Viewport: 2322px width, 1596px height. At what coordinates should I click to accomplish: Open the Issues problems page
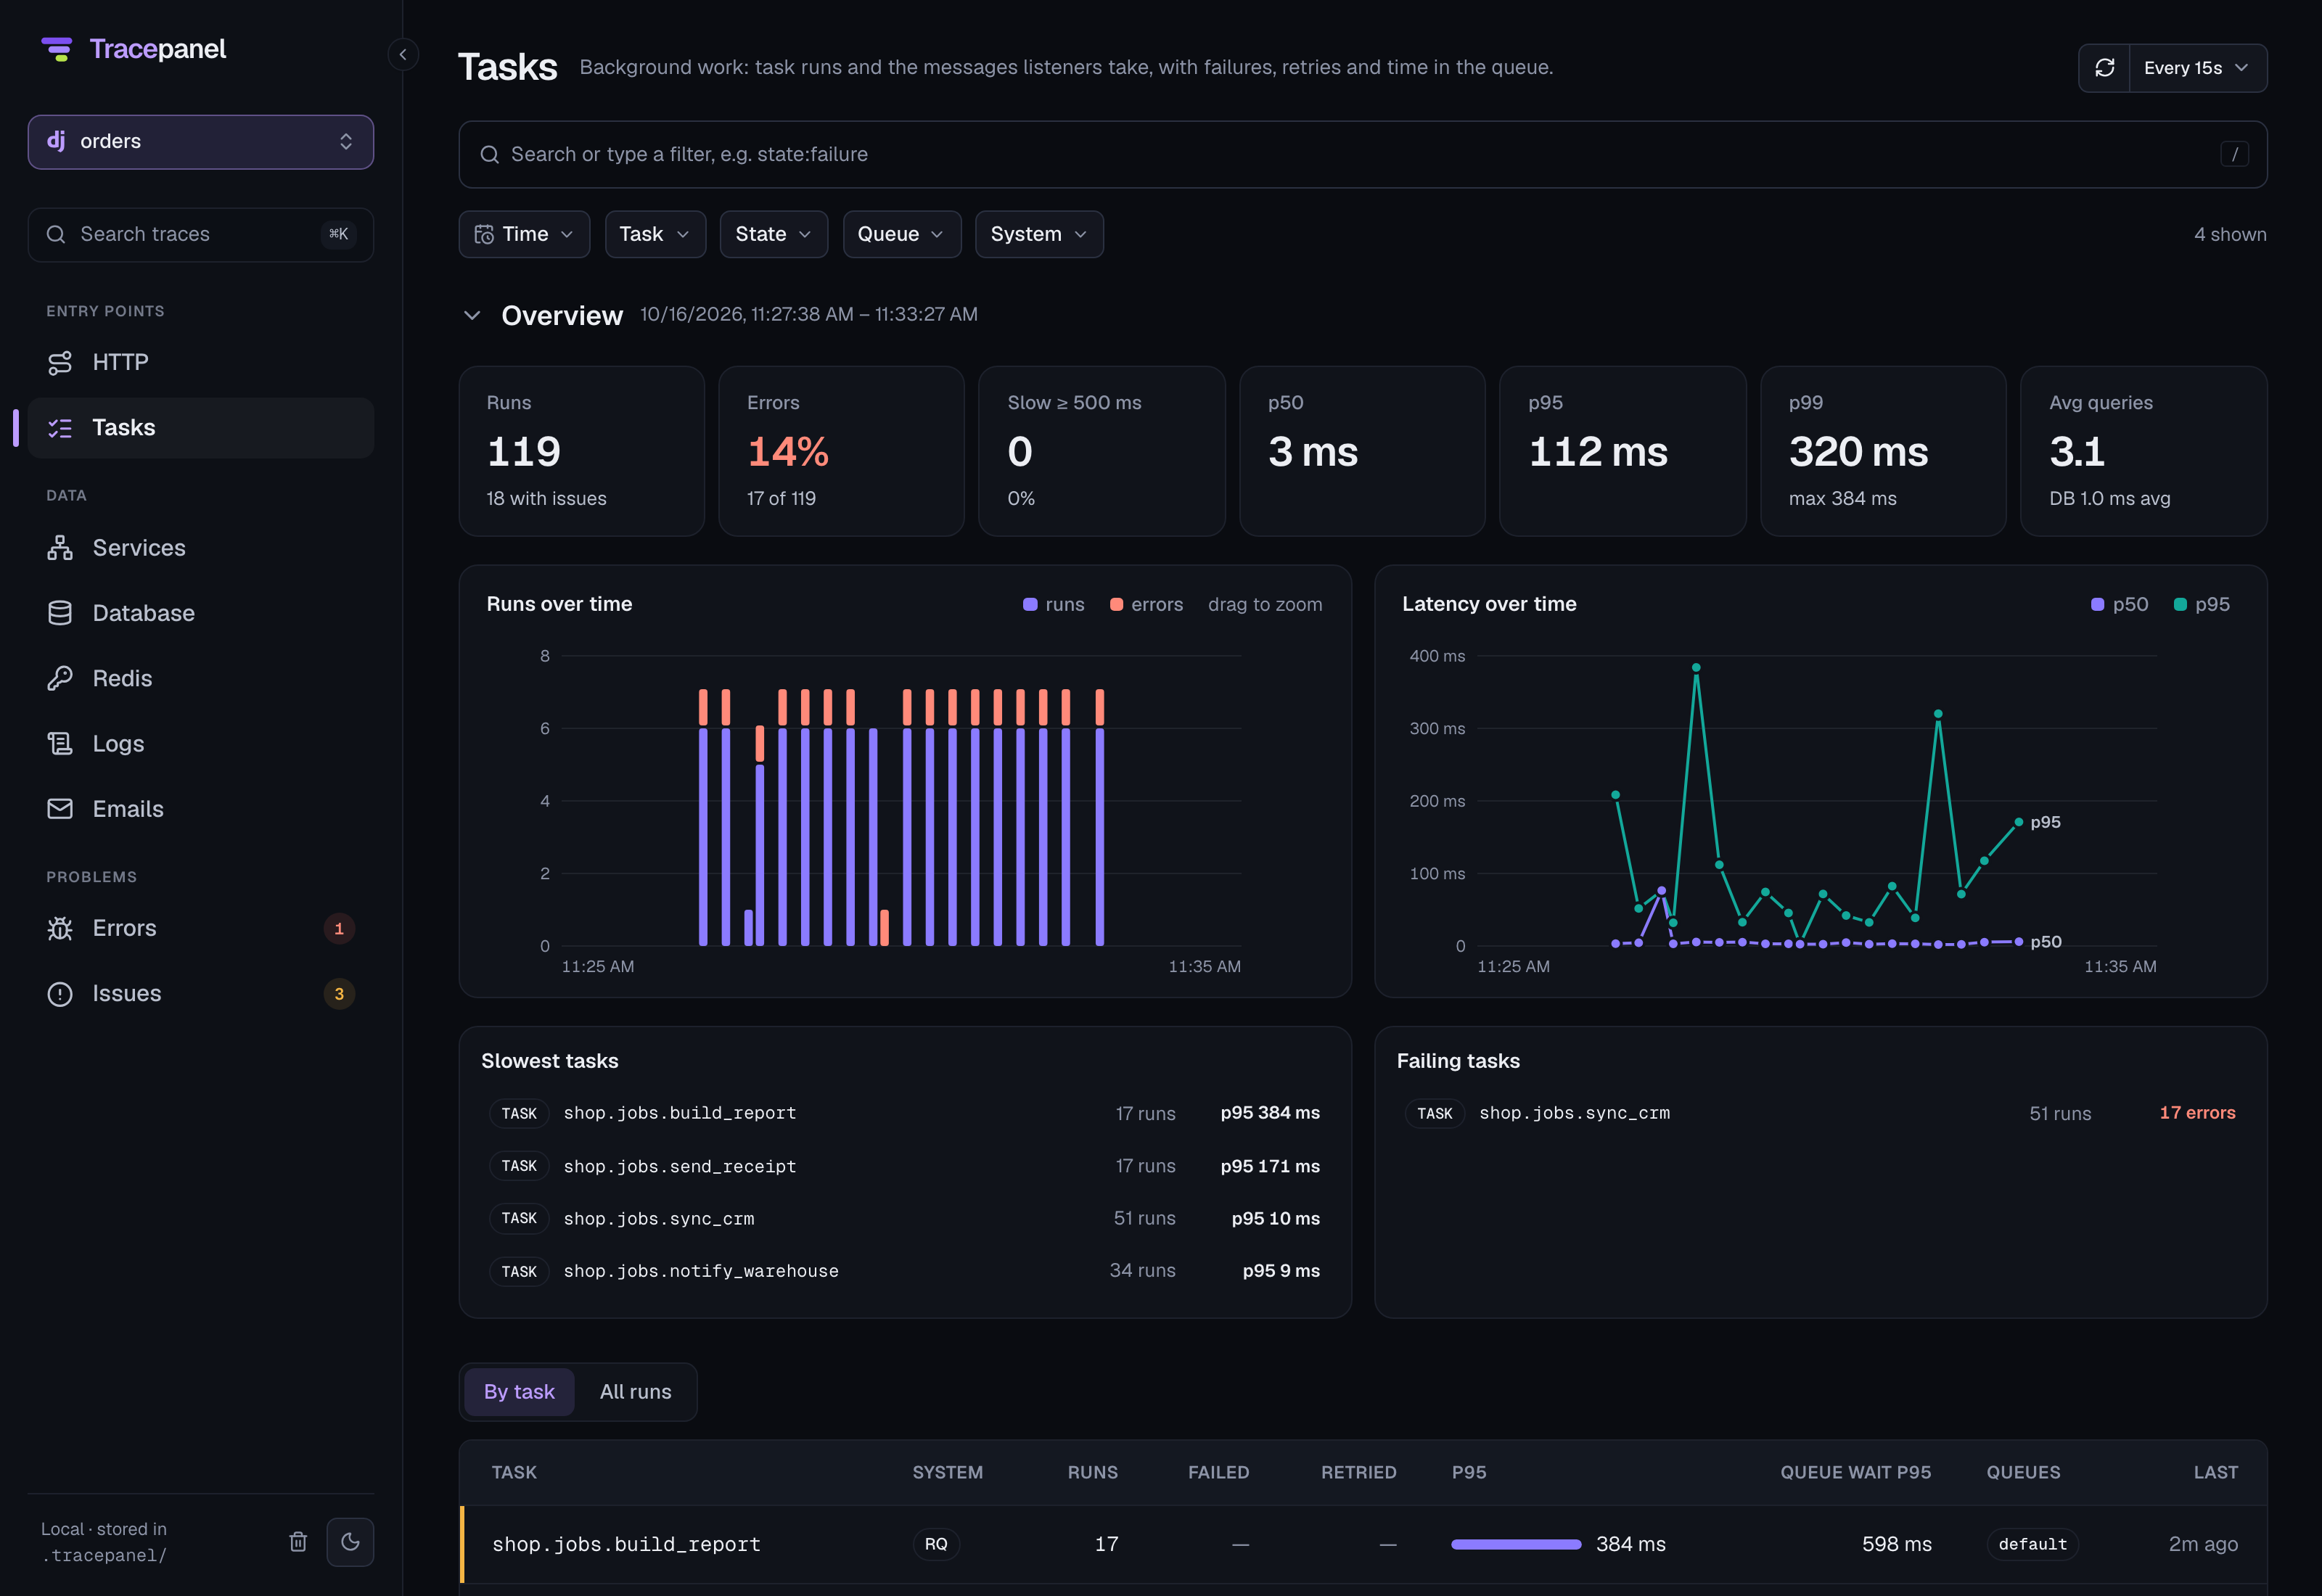click(x=201, y=994)
